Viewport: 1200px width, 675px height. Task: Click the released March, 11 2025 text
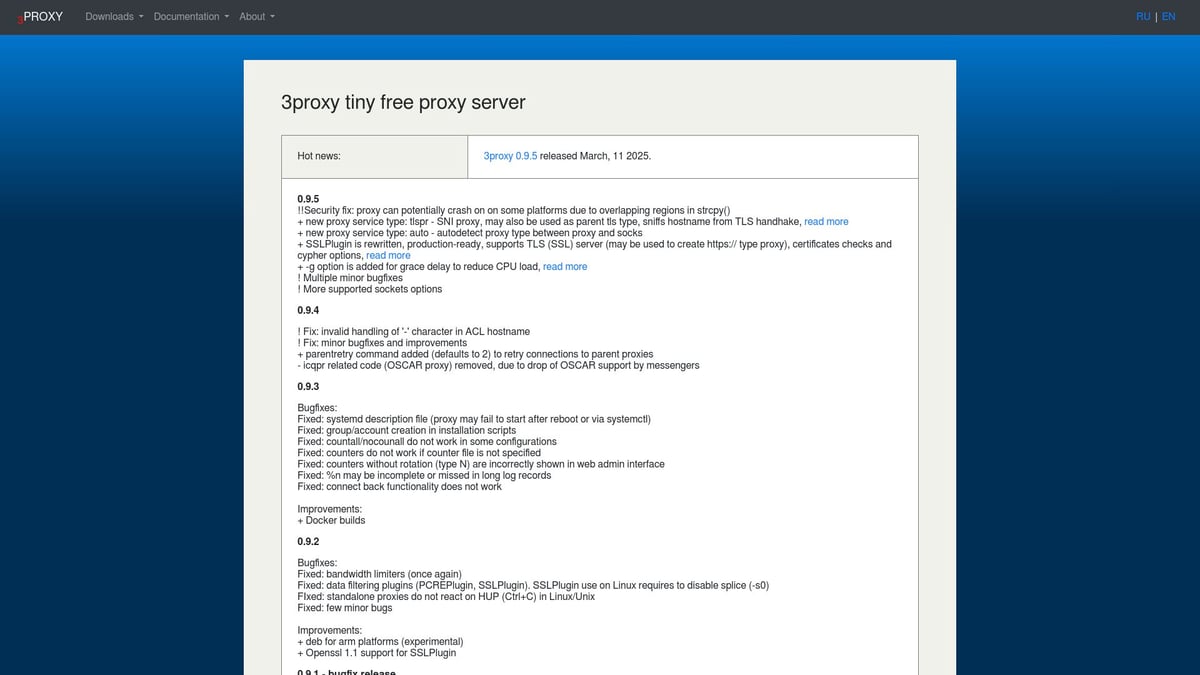tap(596, 156)
